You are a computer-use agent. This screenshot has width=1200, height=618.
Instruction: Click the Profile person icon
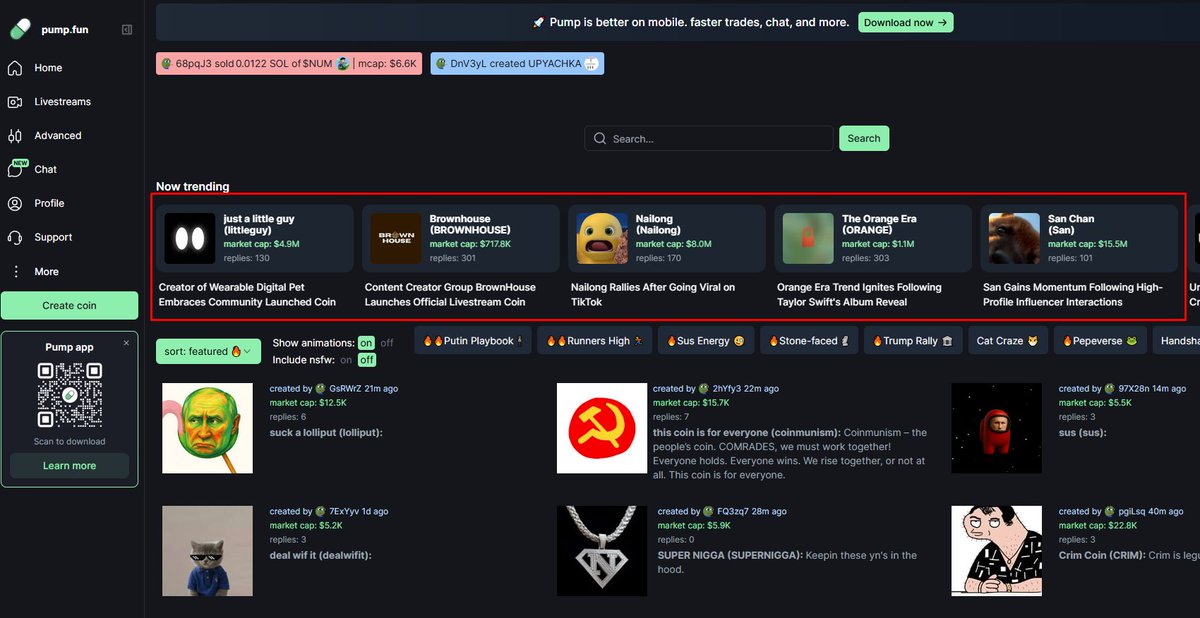tap(15, 204)
